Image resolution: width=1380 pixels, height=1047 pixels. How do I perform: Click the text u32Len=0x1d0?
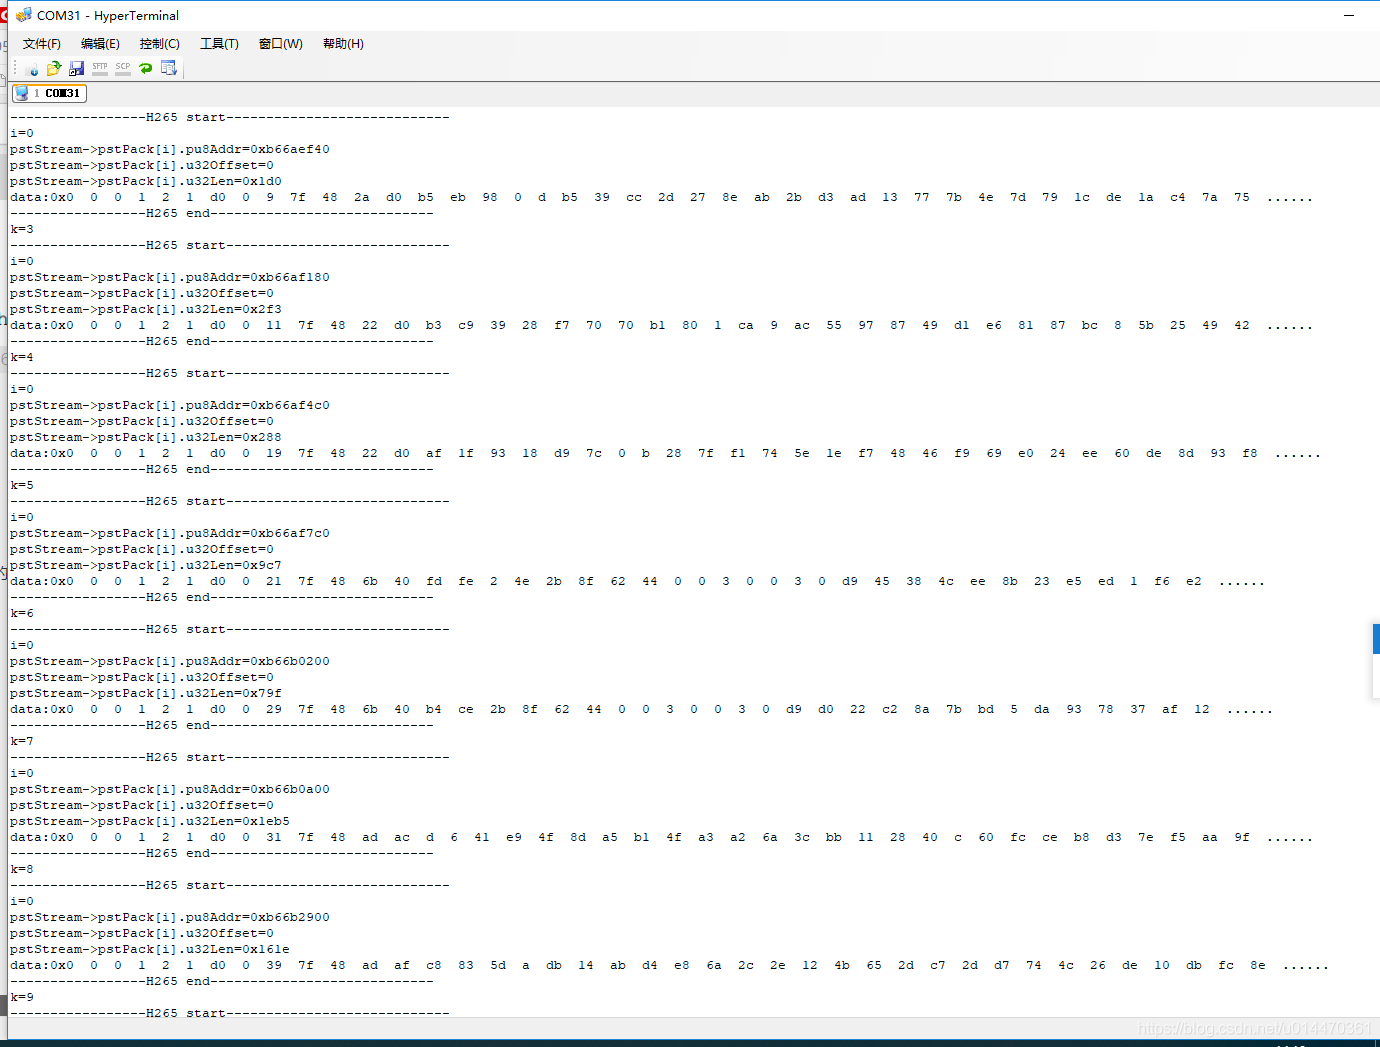233,181
